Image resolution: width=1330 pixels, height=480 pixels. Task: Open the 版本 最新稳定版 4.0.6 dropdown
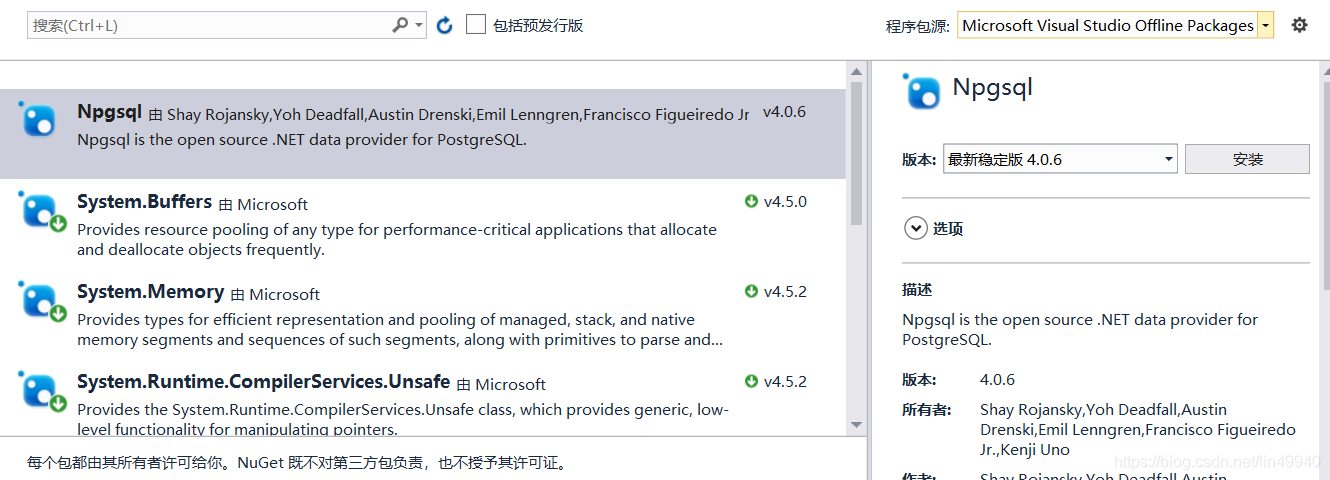[x=1060, y=160]
